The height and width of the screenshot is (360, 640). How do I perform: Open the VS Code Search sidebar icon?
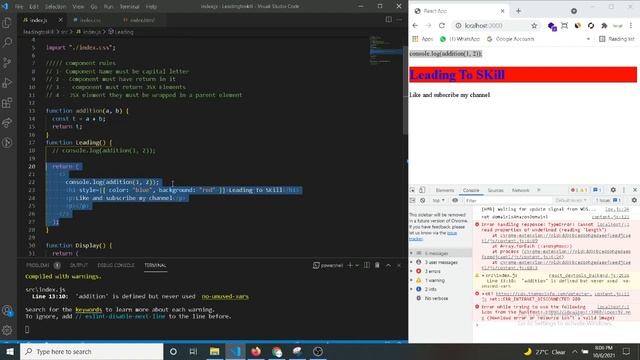7,42
